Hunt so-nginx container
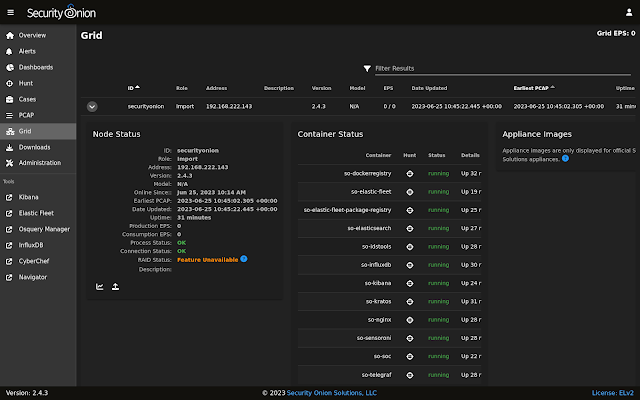Screen dimensions: 640x400 click(x=410, y=320)
